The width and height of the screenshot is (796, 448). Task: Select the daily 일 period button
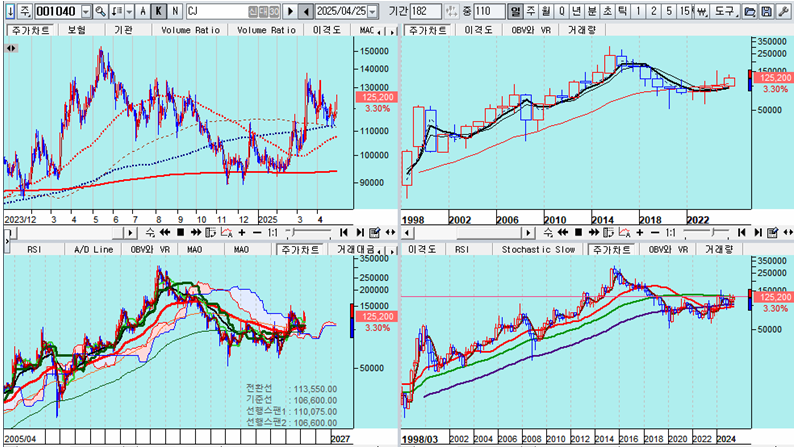click(515, 11)
